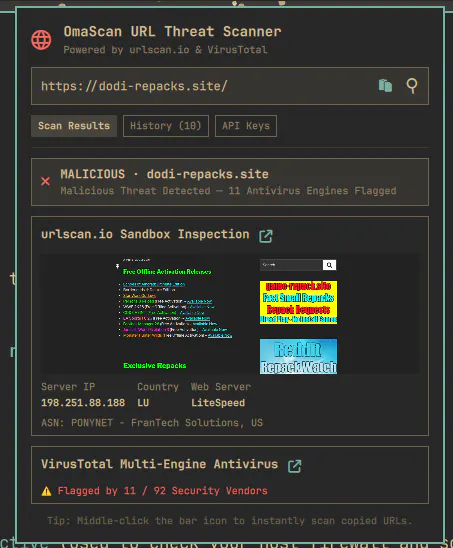Start scan with the magnifier icon
The image size is (453, 548).
pos(412,86)
